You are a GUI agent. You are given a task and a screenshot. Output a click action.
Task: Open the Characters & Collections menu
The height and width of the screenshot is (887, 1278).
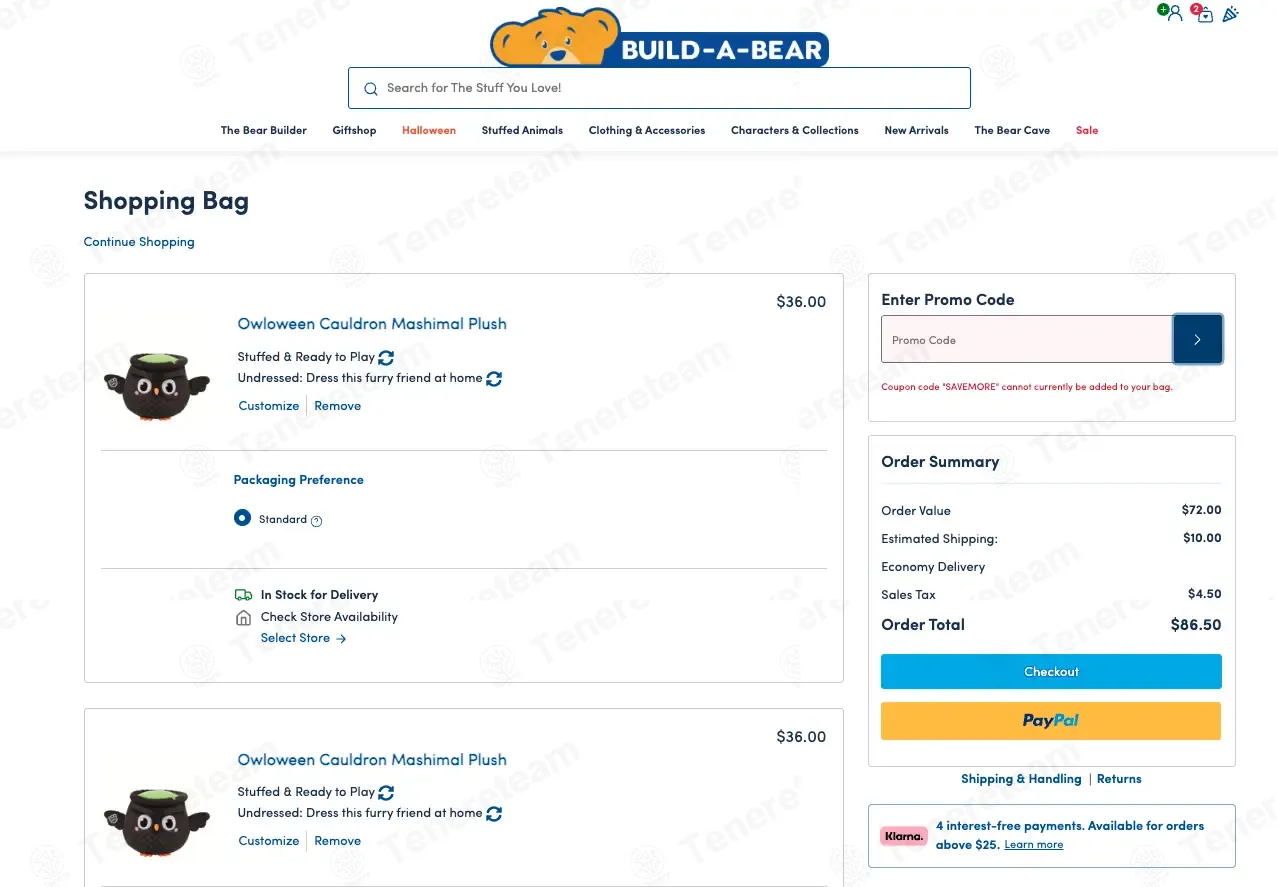[795, 130]
